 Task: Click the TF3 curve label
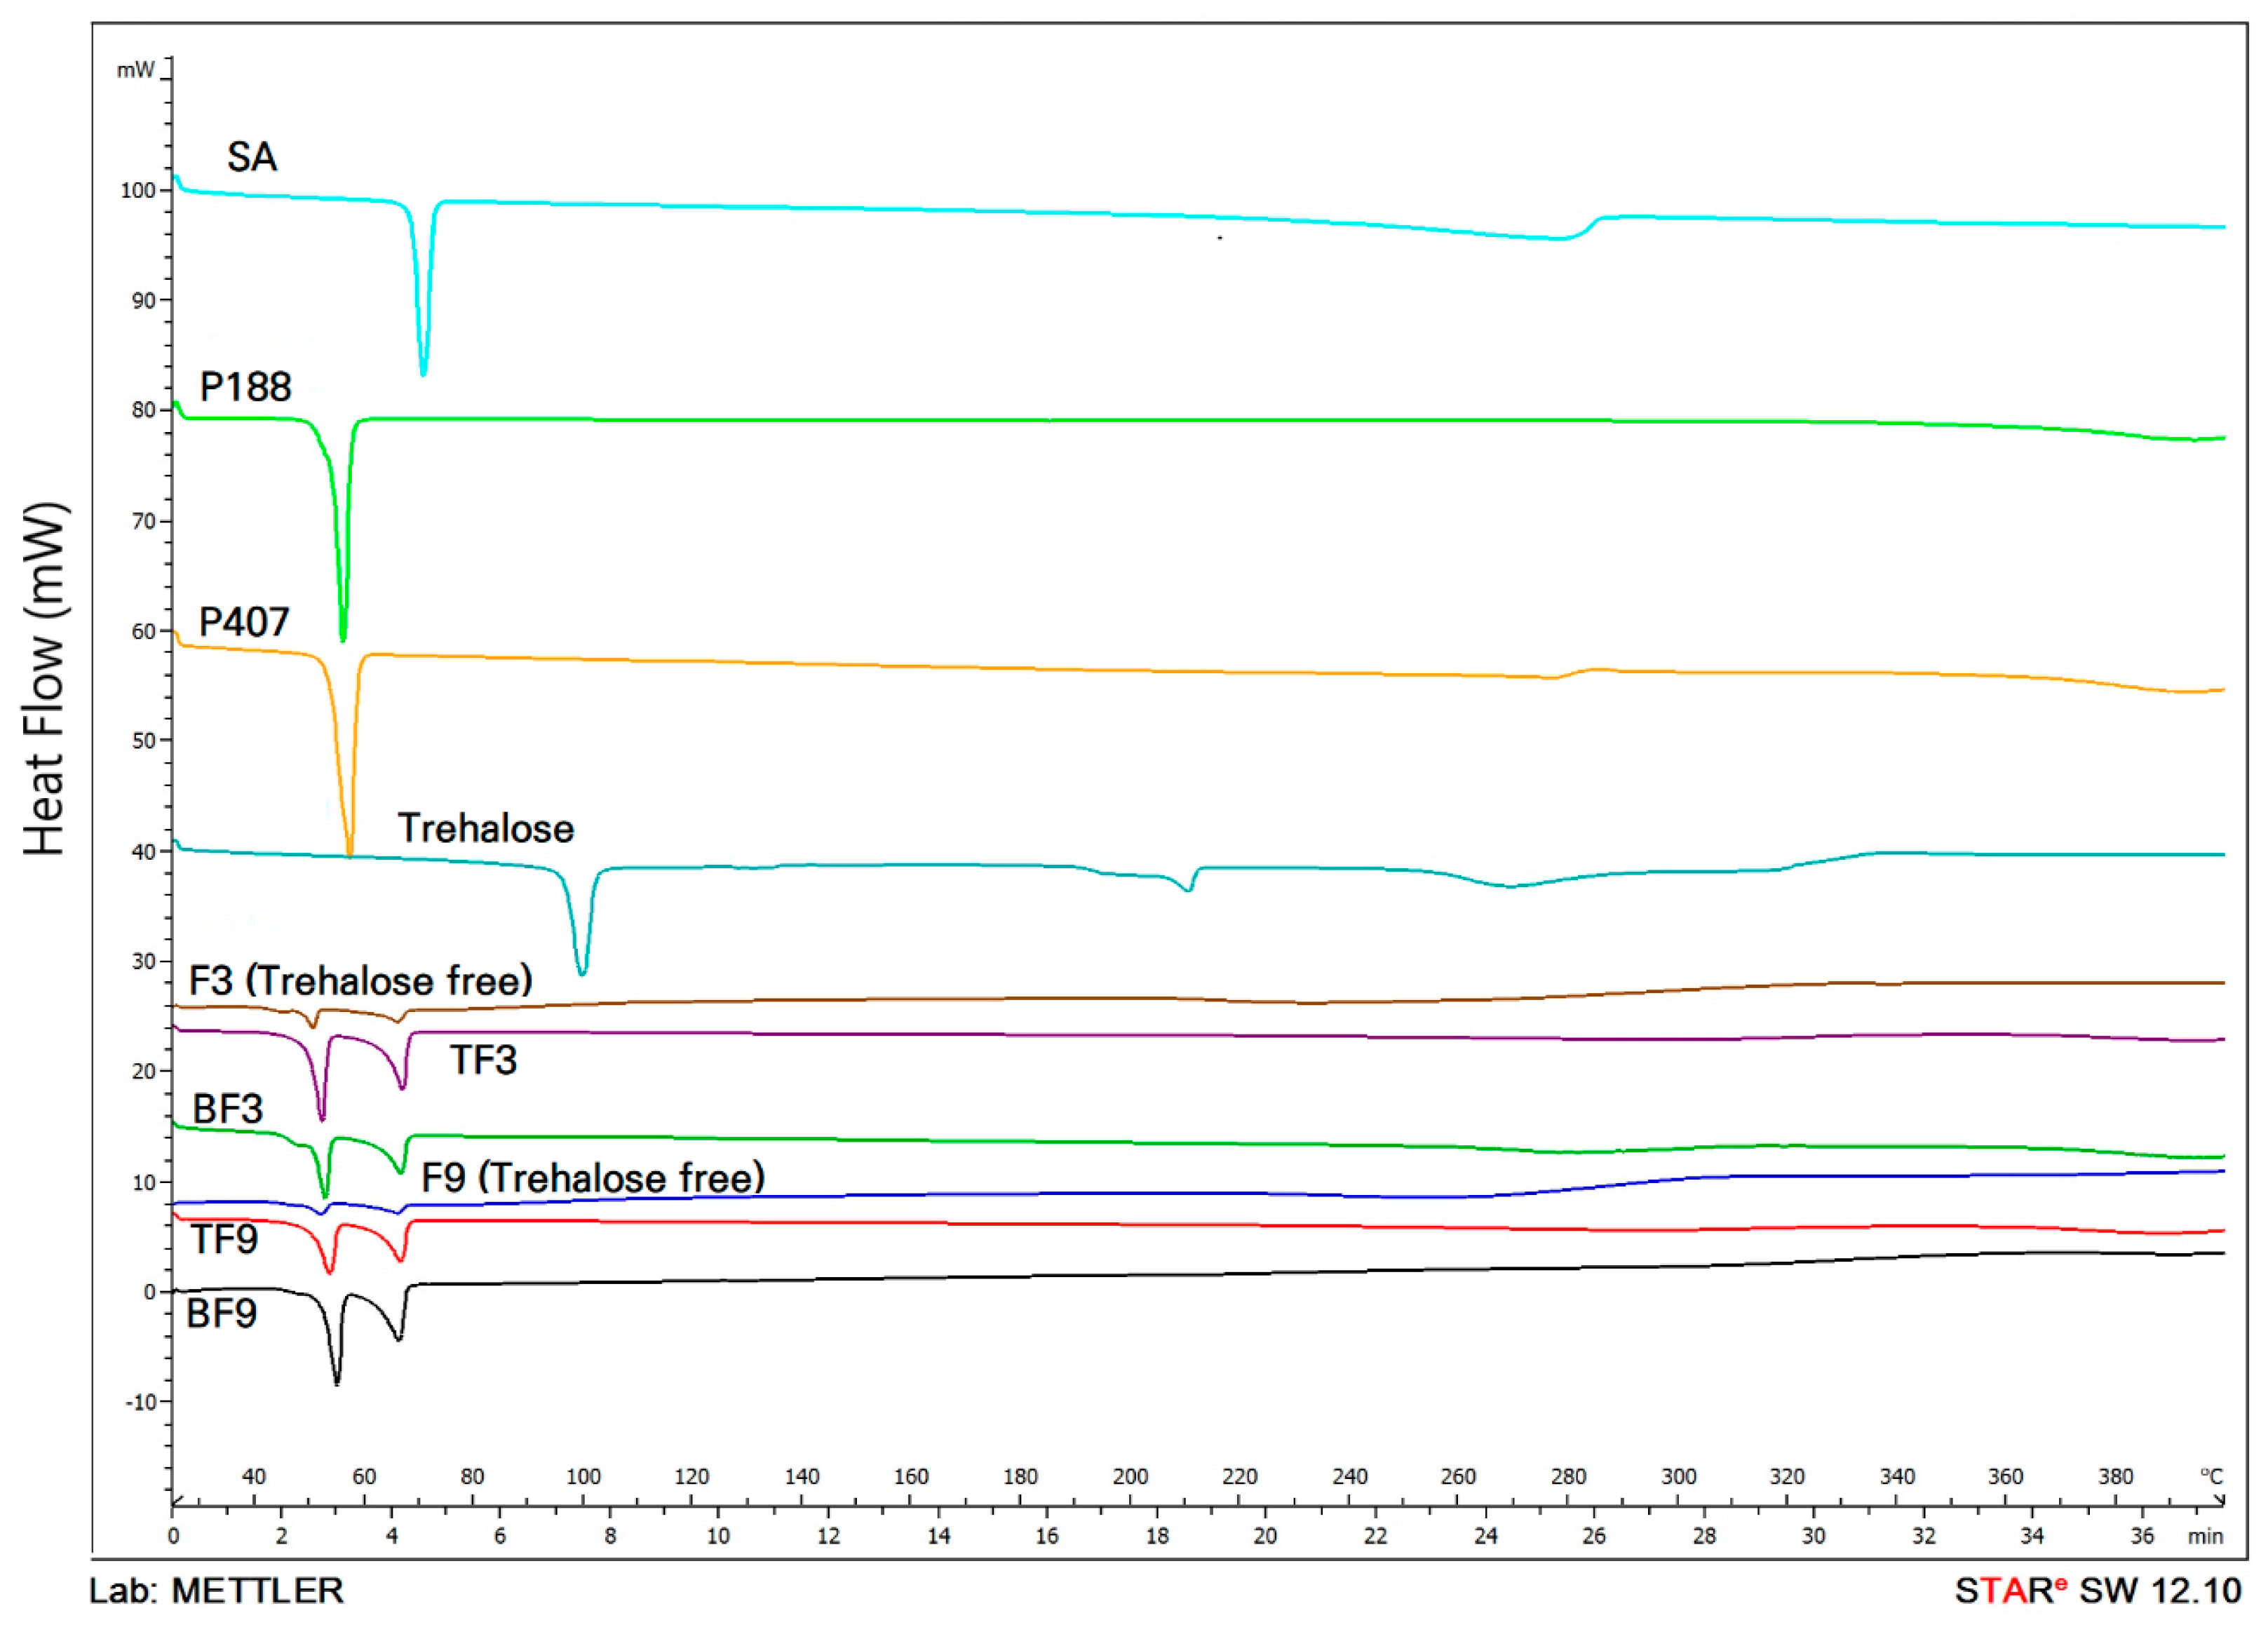coord(483,1060)
